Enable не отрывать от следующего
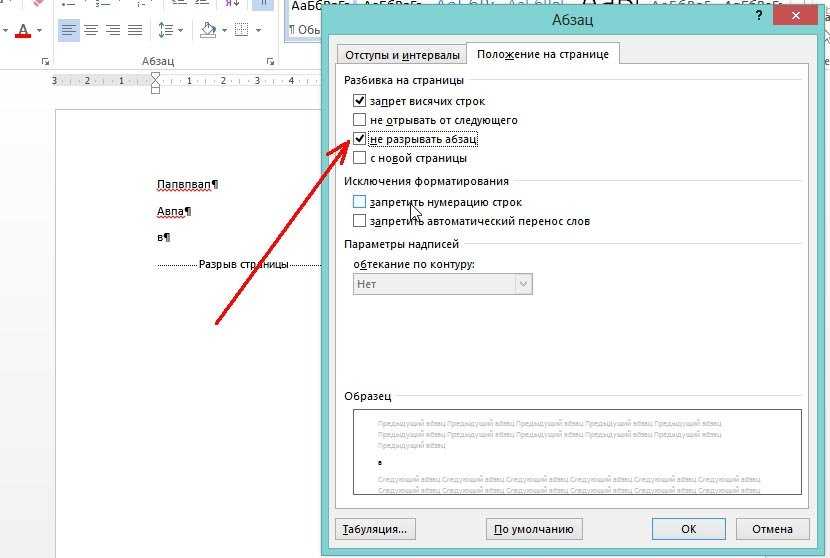 click(359, 120)
